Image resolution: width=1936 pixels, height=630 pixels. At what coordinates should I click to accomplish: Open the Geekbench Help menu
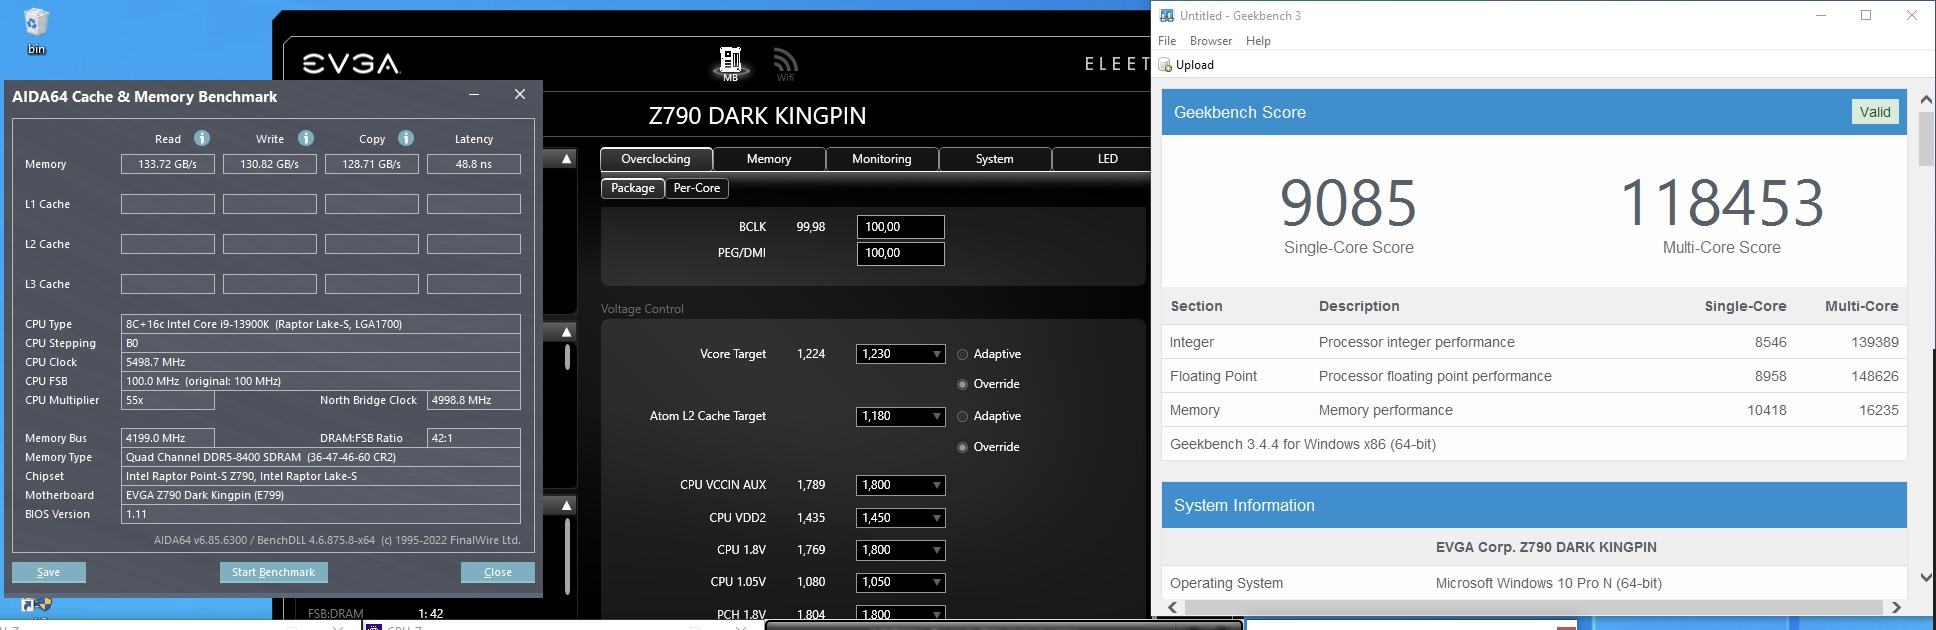[1258, 41]
